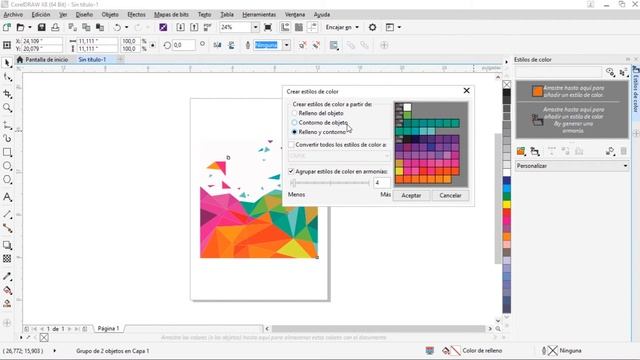Select the Rectangle tool
Viewport: 640px width, 360px height.
[x=7, y=152]
